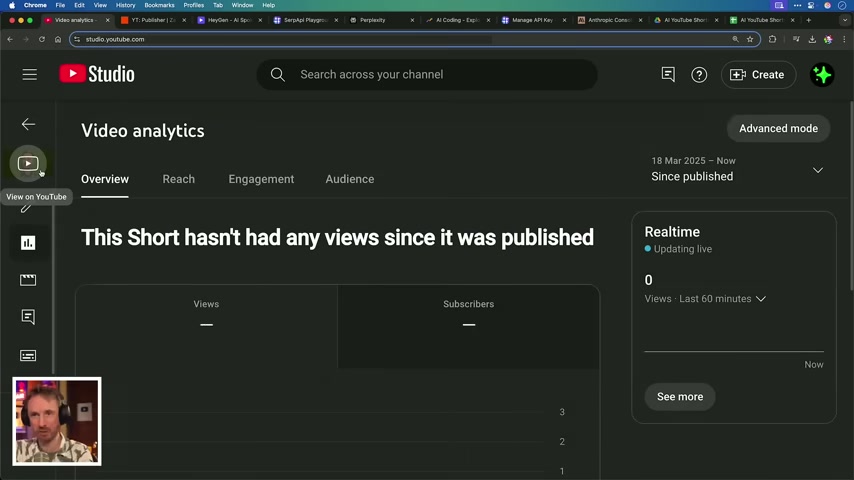Open the Last 60 minutes dropdown
Screen dimensions: 854x480
(x=760, y=299)
